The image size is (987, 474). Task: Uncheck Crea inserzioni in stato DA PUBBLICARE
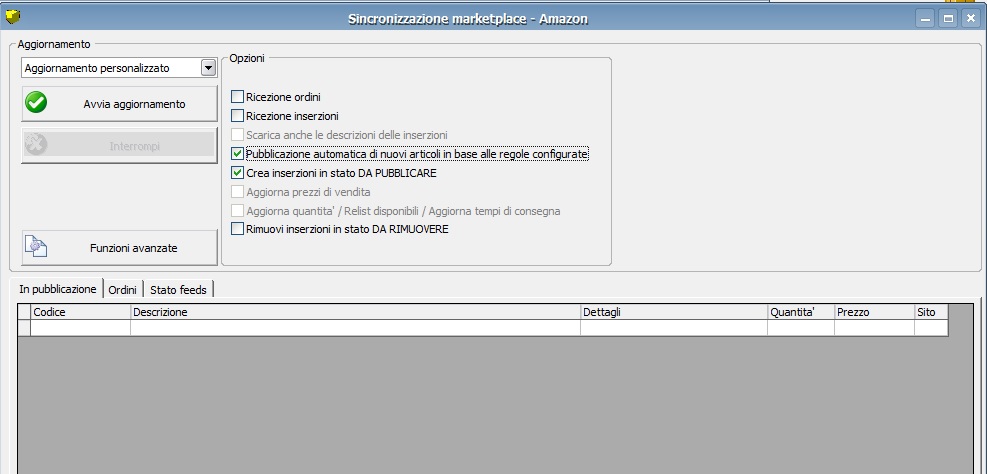point(237,172)
